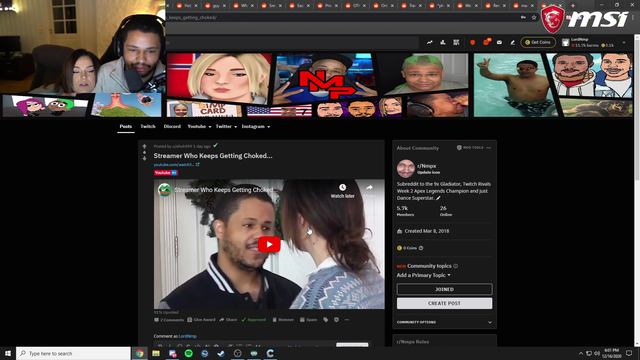
Task: Click the JOINED button
Action: tap(444, 289)
